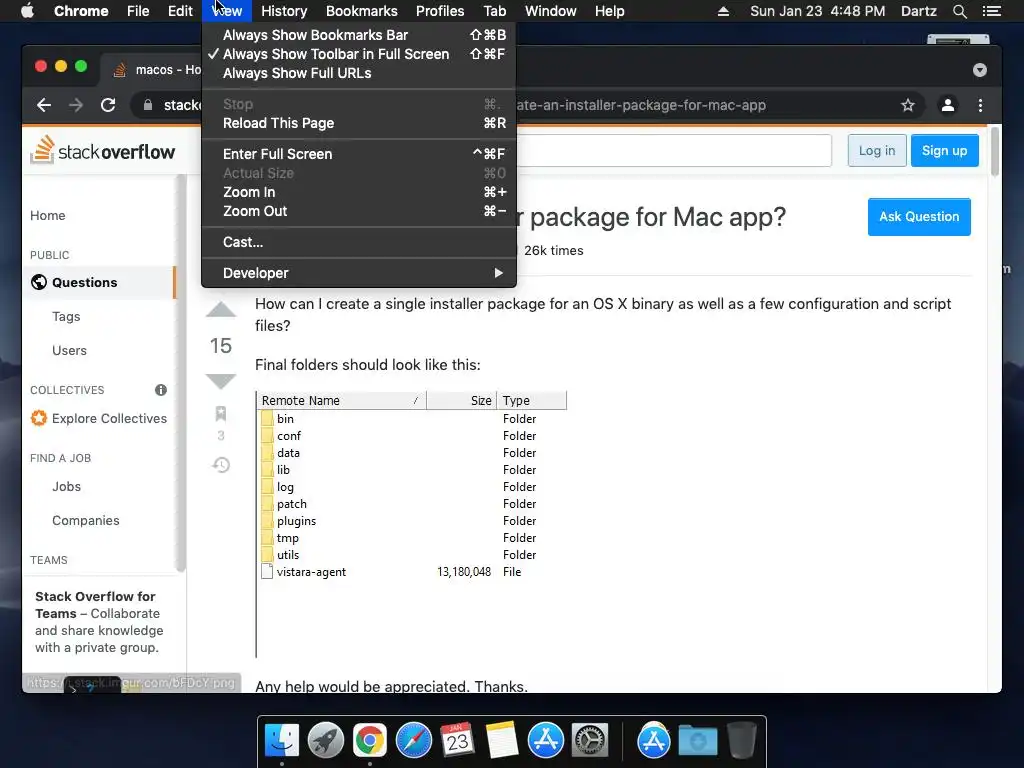Image resolution: width=1024 pixels, height=768 pixels.
Task: Open Jobs in sidebar
Action: coord(67,487)
